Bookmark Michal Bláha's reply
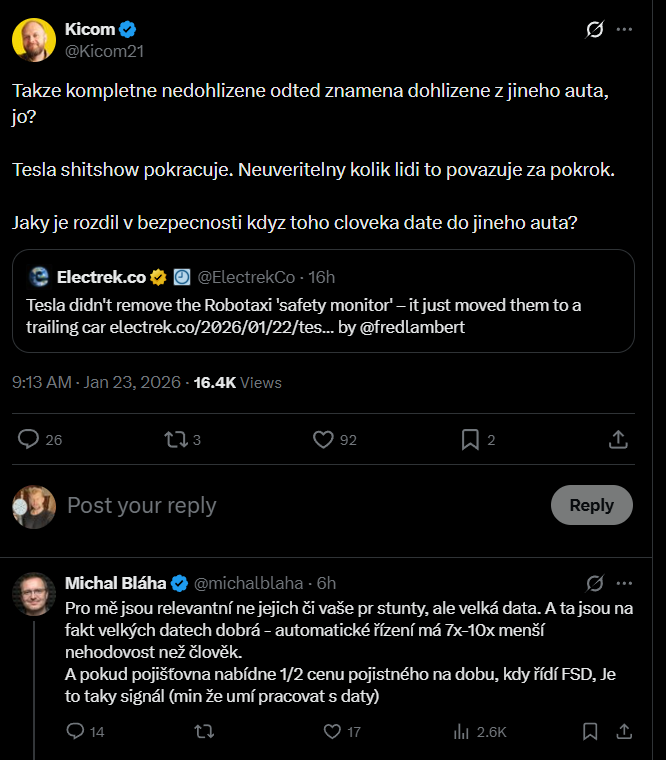This screenshot has width=666, height=760. pyautogui.click(x=589, y=732)
